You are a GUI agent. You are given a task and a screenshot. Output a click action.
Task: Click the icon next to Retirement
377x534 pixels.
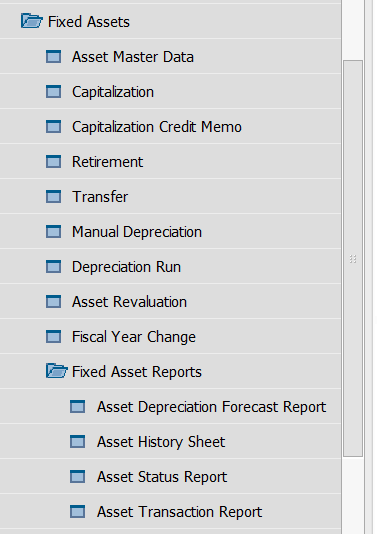53,161
